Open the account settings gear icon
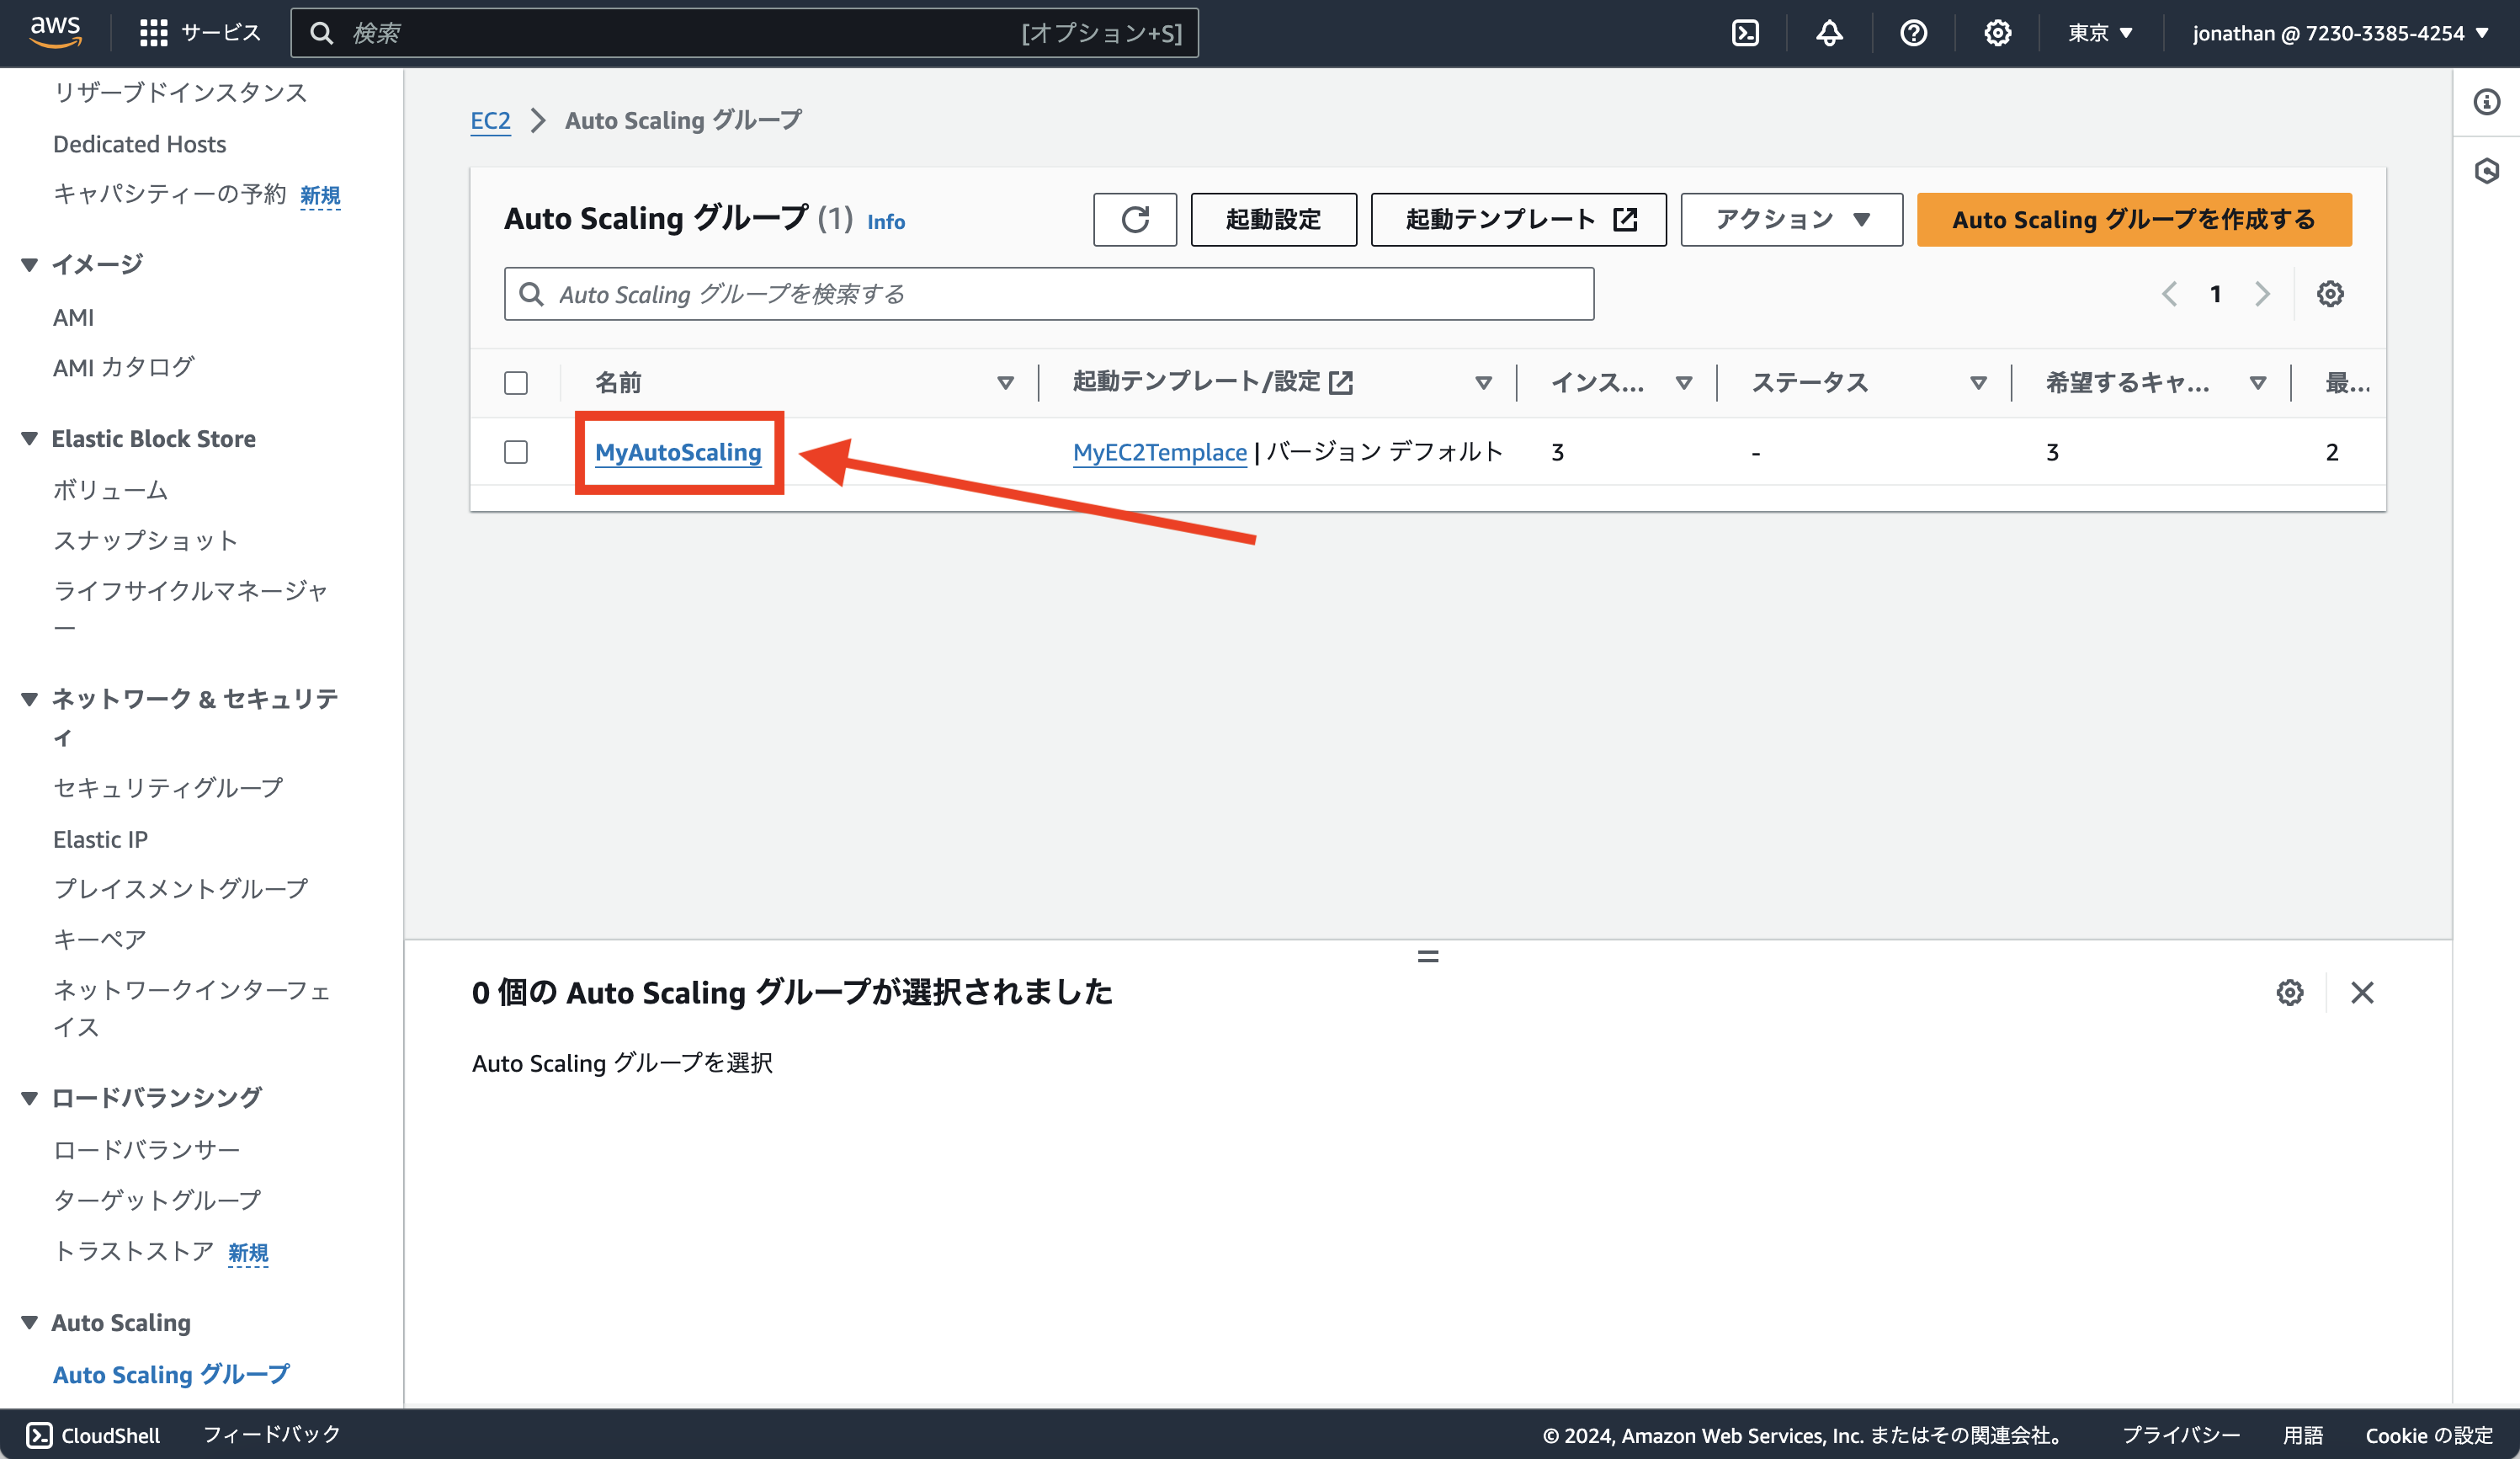This screenshot has height=1459, width=2520. tap(1997, 32)
